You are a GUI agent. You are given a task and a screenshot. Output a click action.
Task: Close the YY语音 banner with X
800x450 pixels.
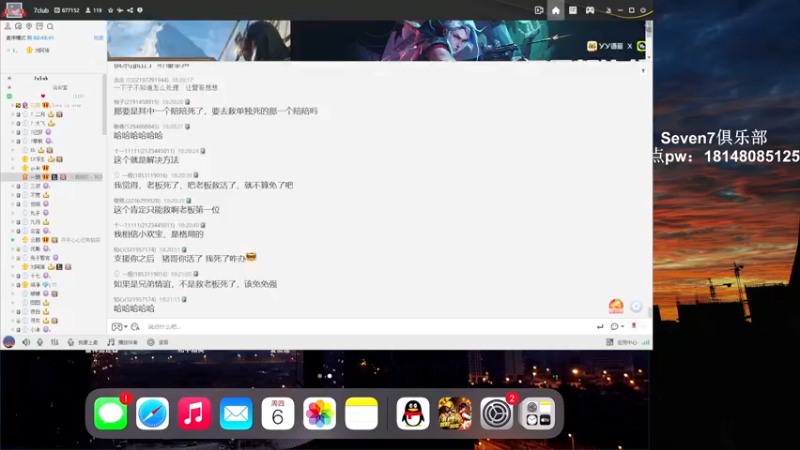[630, 46]
